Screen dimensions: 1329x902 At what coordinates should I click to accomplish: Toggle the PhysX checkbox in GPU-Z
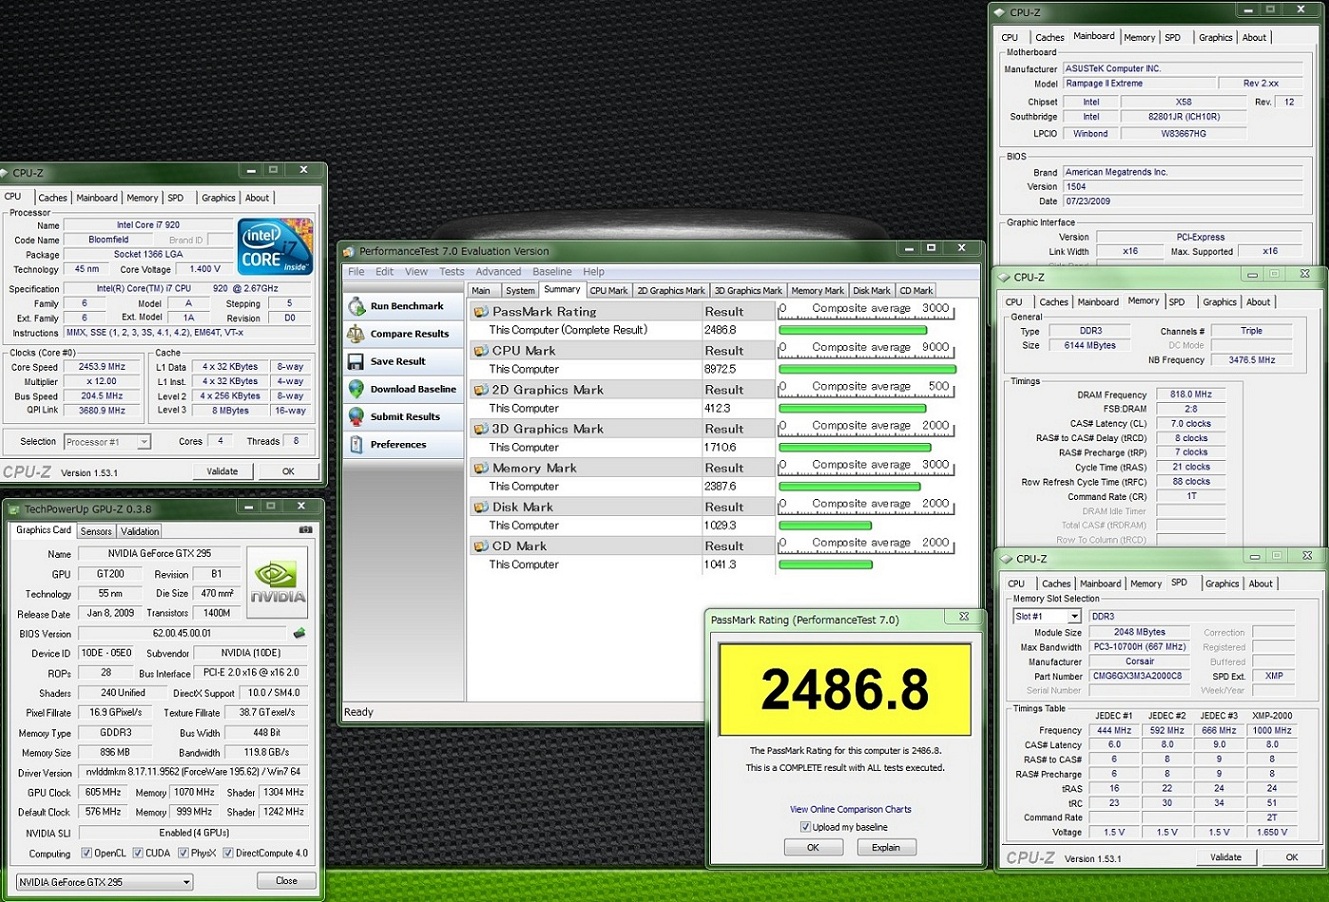click(x=183, y=853)
